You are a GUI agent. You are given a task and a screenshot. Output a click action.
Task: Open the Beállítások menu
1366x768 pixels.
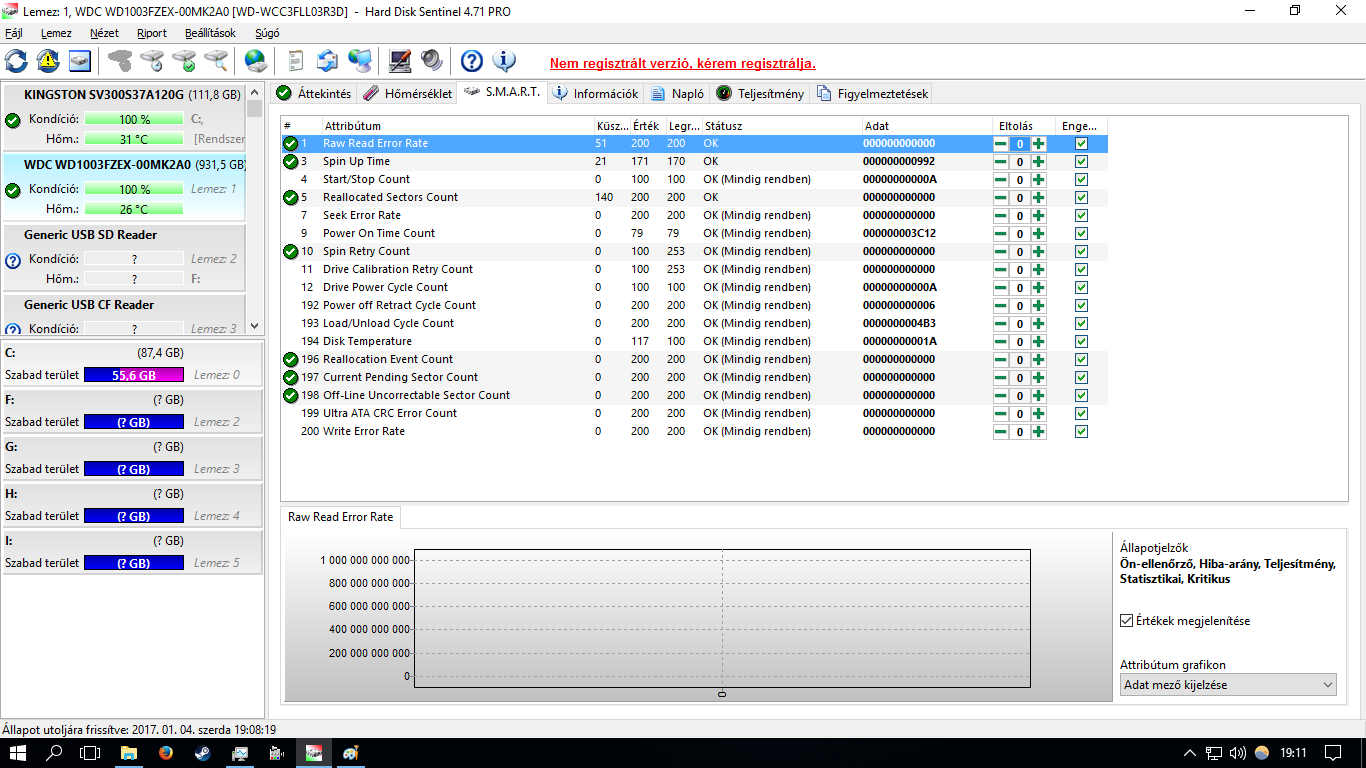[210, 33]
